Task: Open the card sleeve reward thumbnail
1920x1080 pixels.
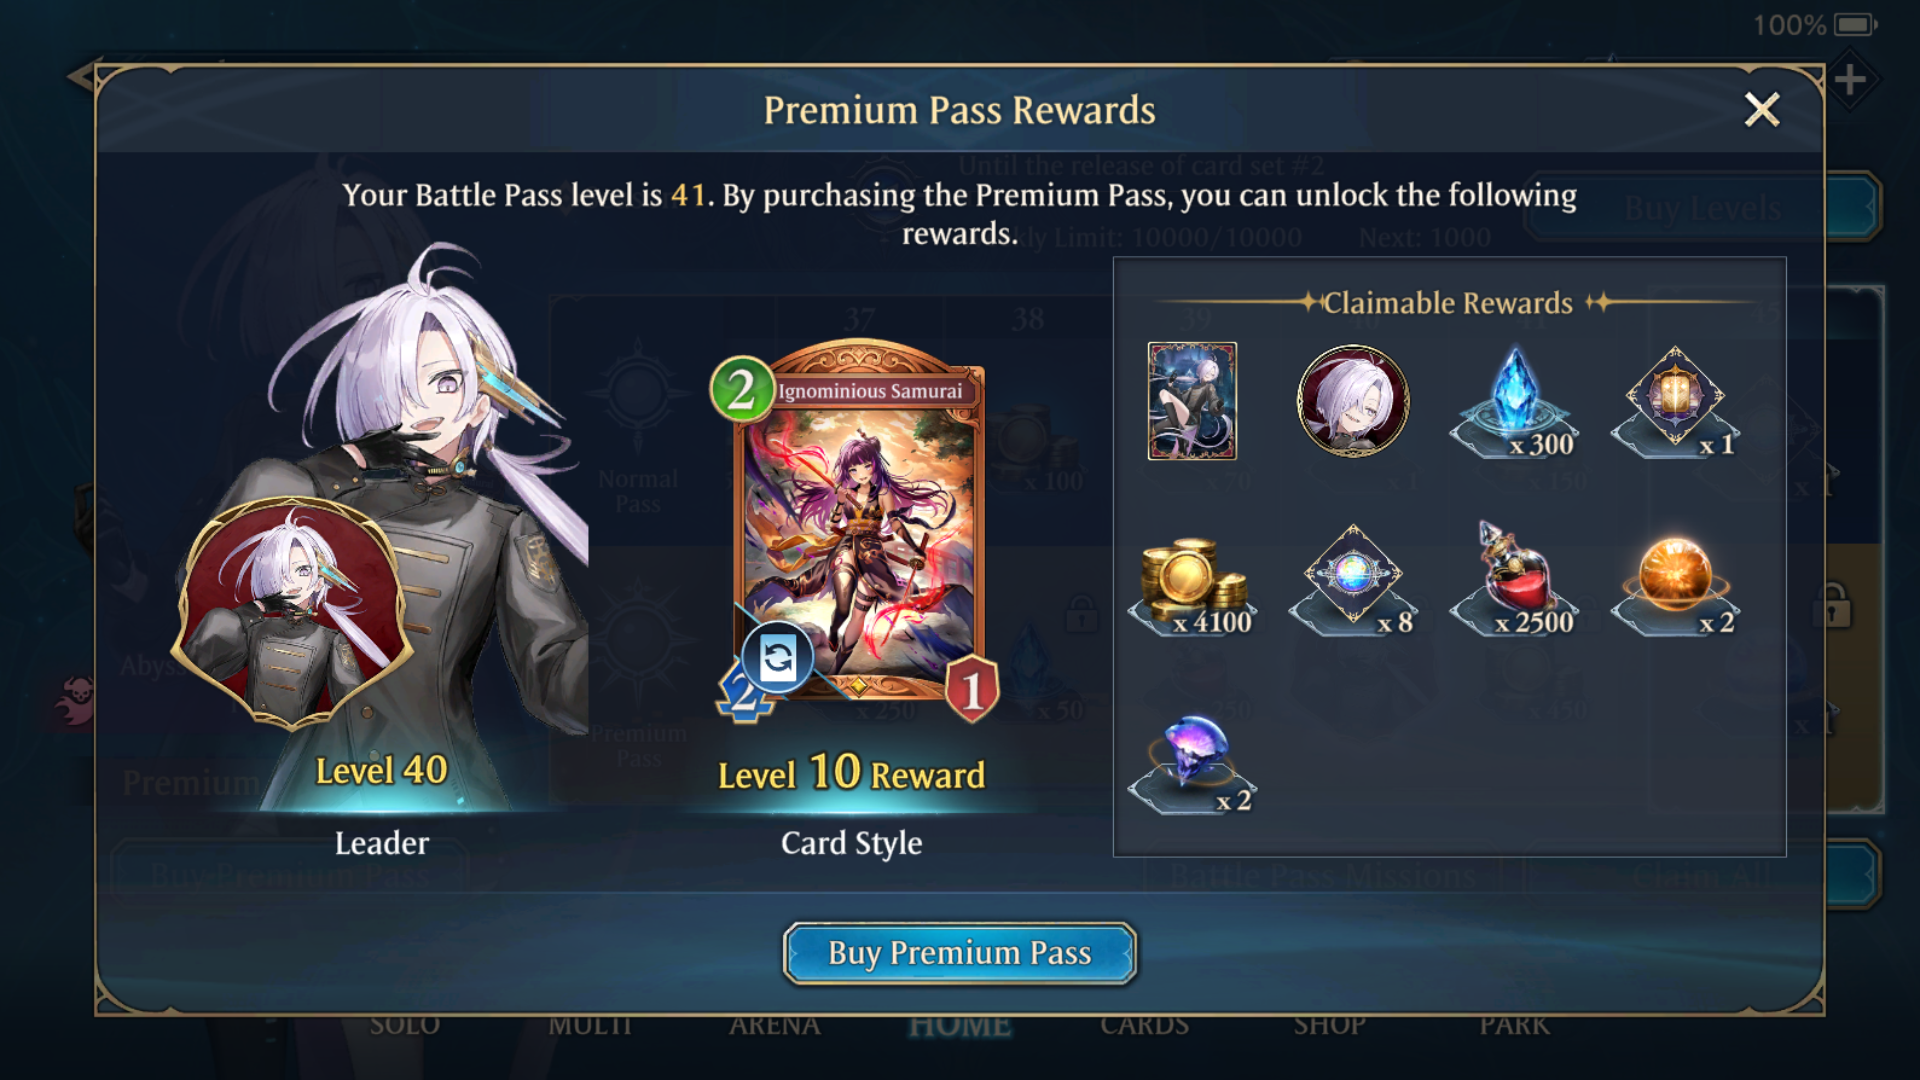Action: (1192, 401)
